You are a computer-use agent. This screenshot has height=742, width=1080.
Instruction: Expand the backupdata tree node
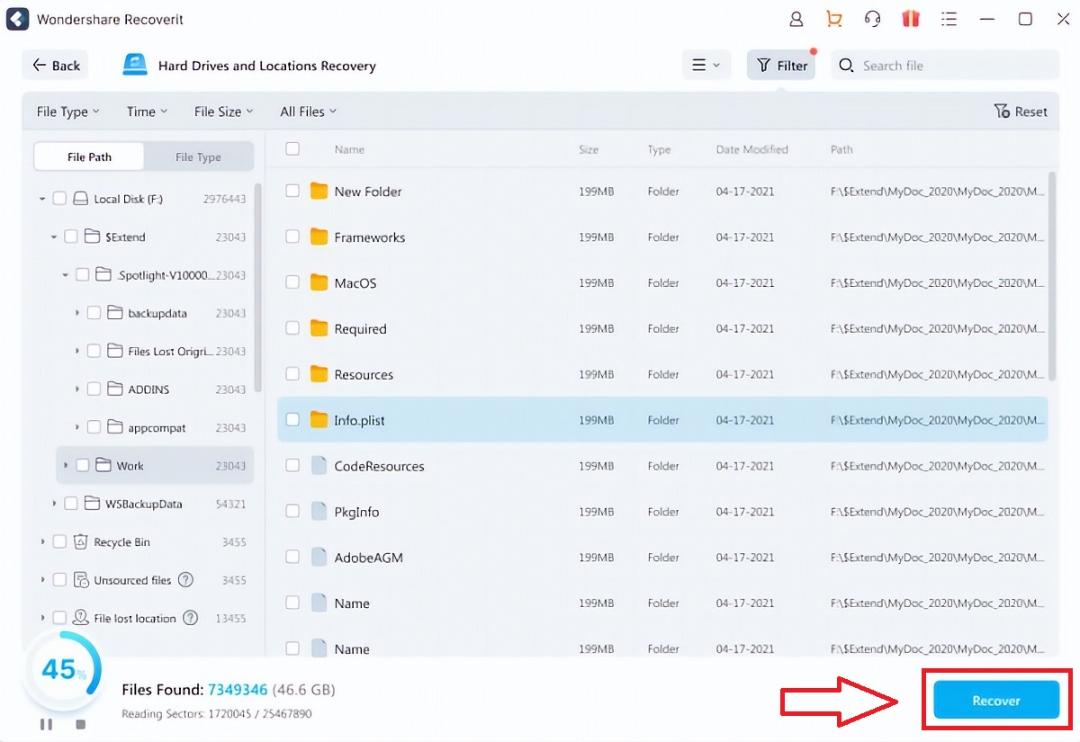click(x=76, y=313)
